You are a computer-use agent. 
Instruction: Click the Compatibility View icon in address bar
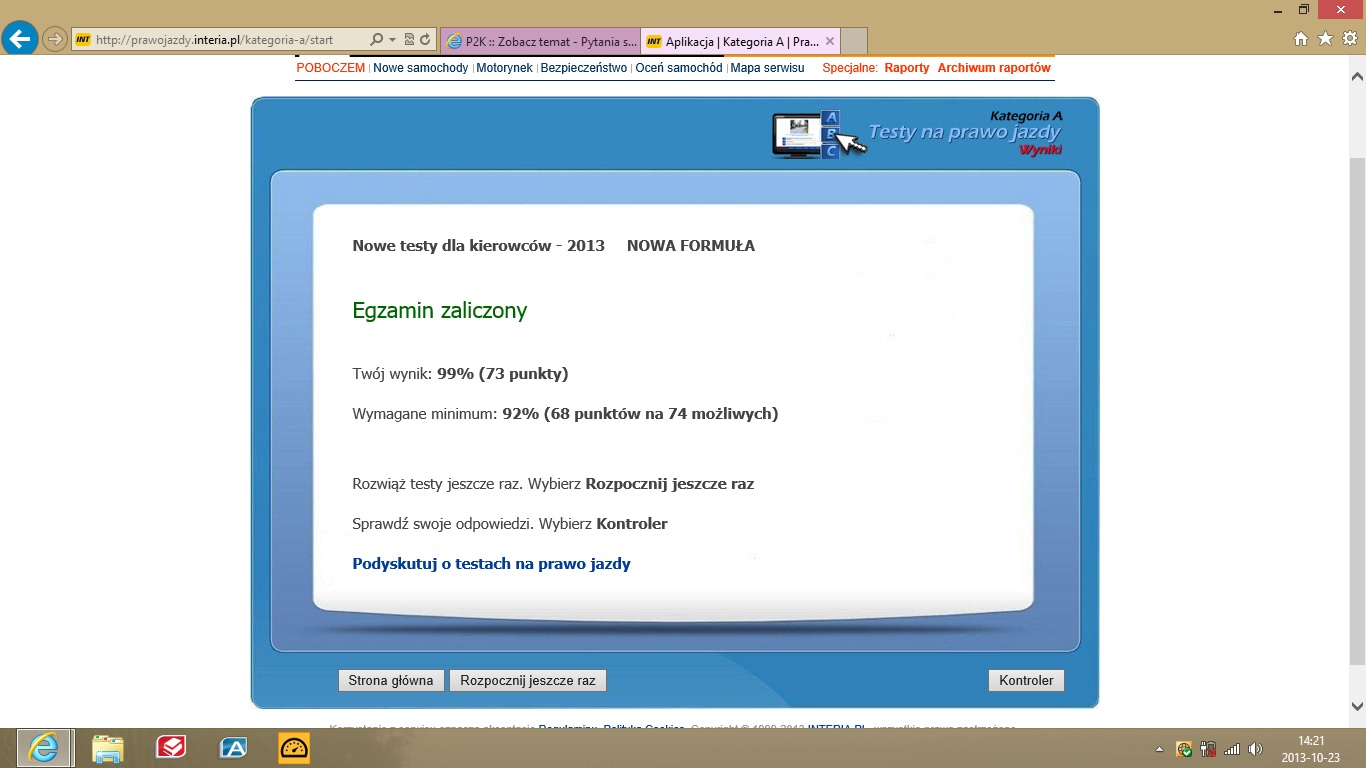408,40
